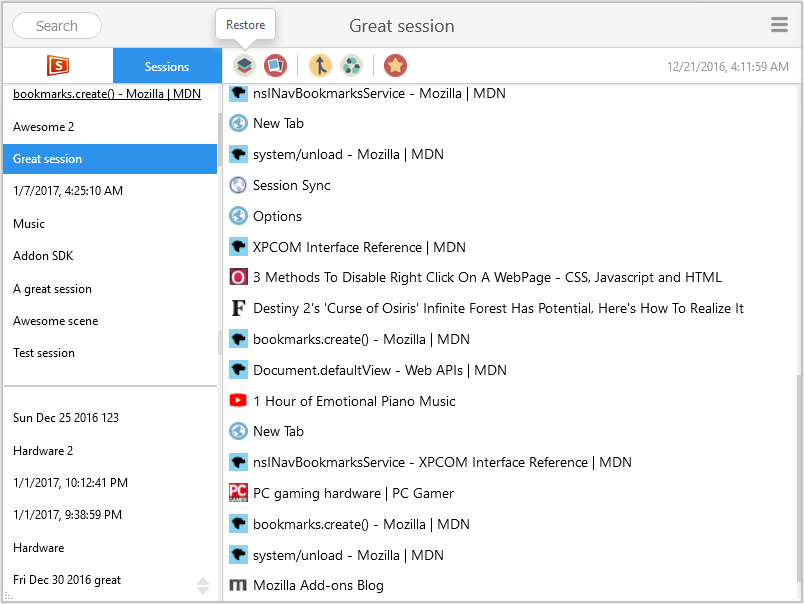Click the Great session title header

pos(401,26)
